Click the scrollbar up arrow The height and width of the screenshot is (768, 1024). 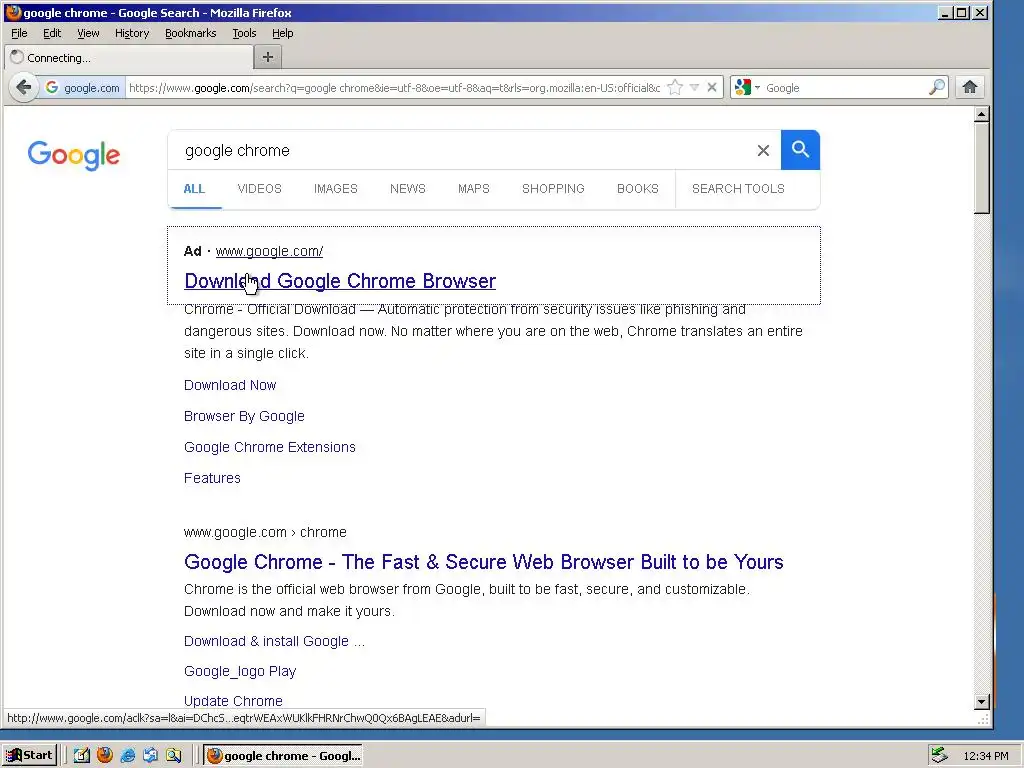click(x=982, y=114)
